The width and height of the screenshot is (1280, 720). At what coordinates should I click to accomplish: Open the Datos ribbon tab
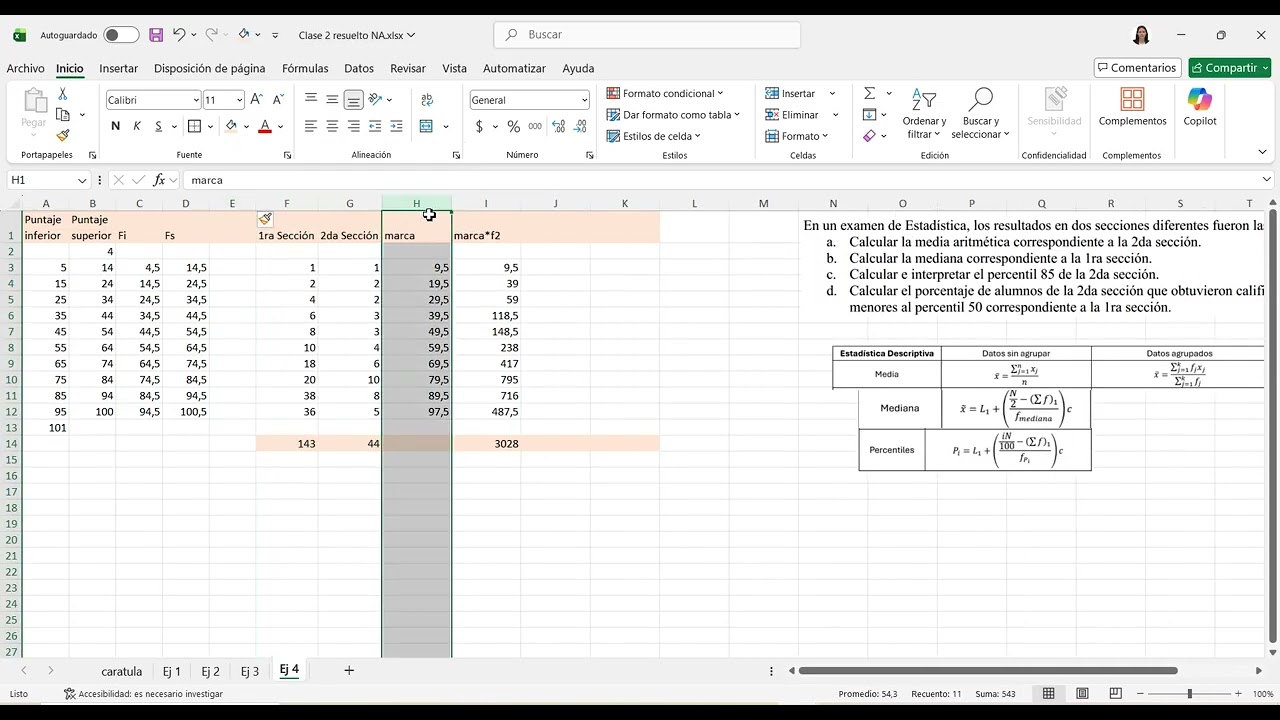coord(359,68)
